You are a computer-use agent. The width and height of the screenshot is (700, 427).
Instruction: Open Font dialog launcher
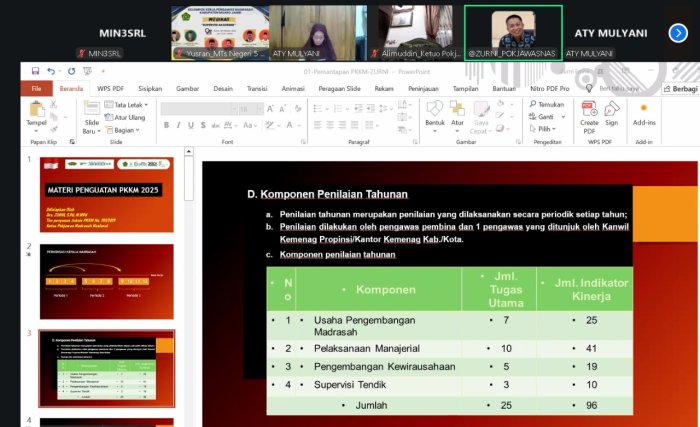click(303, 142)
